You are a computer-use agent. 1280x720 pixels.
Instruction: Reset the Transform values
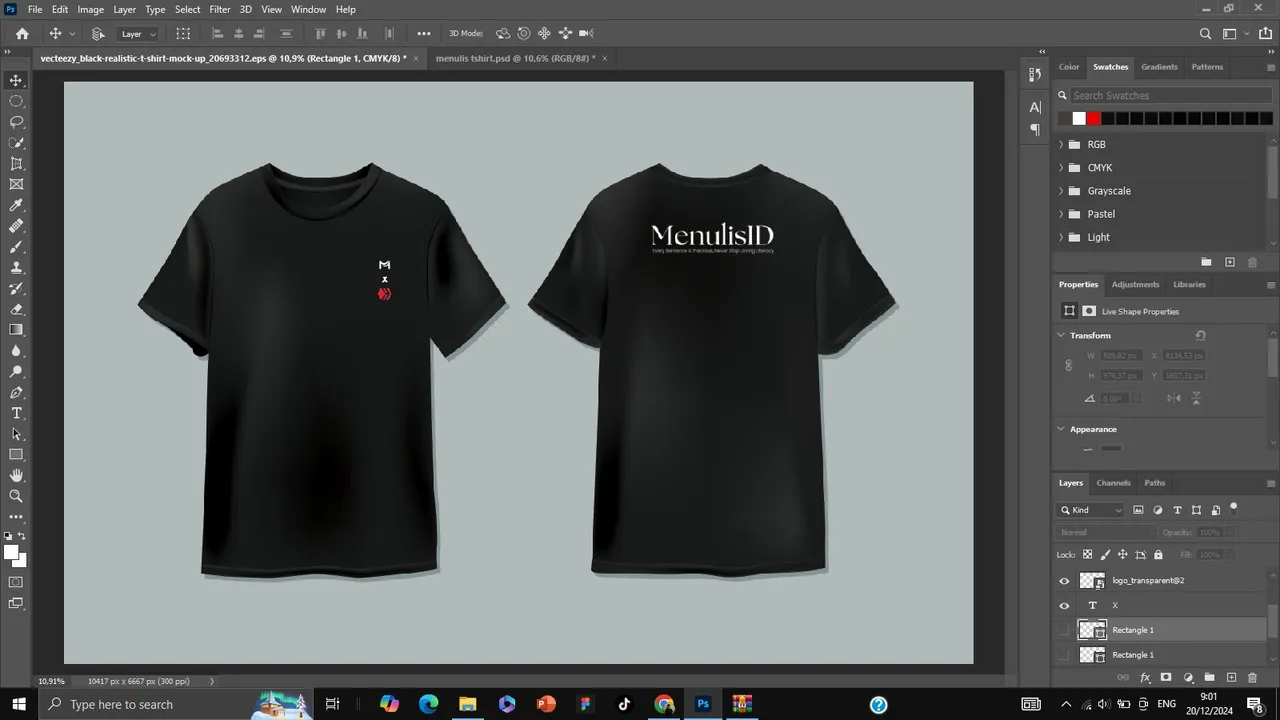[1200, 335]
